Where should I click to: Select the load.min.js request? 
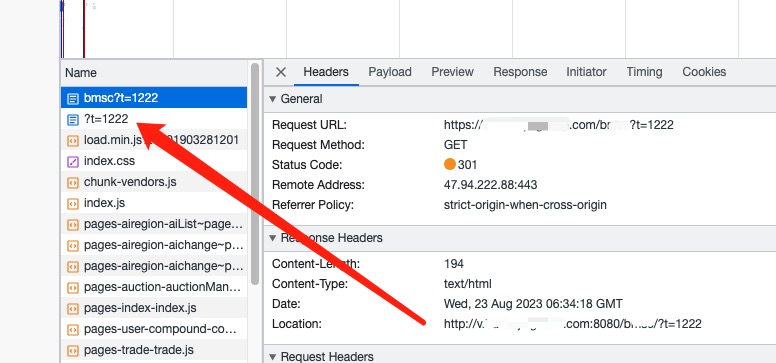154,140
